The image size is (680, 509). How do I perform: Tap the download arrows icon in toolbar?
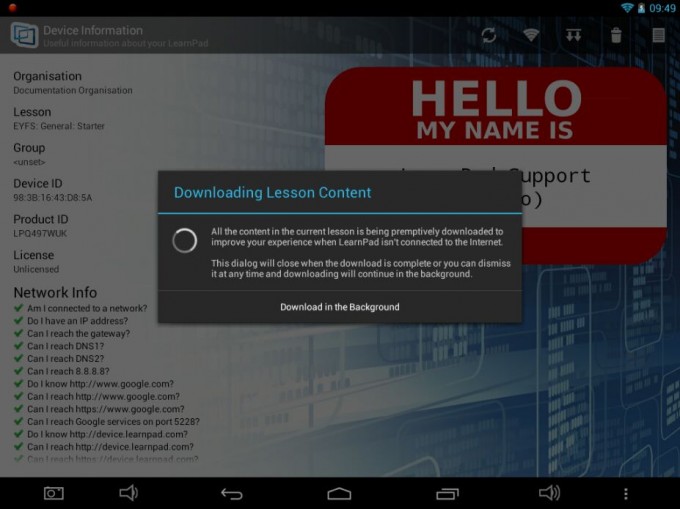[x=573, y=35]
